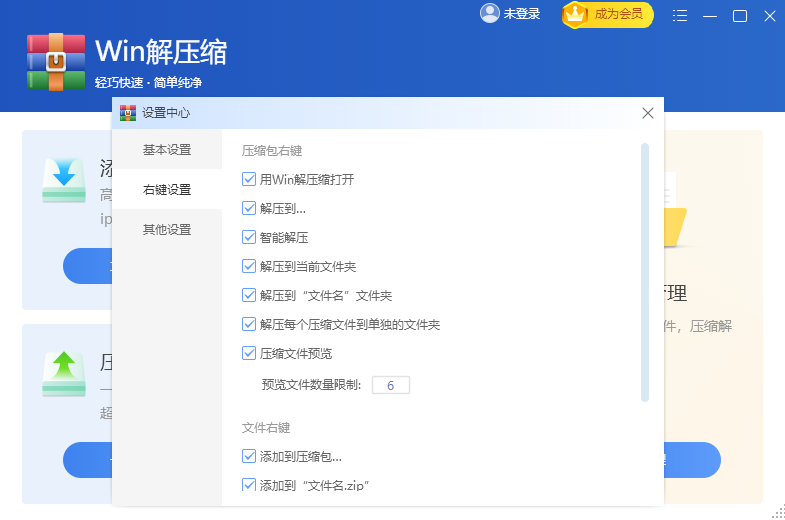The width and height of the screenshot is (785, 520).
Task: Open the 其他设置 tab
Action: [167, 230]
